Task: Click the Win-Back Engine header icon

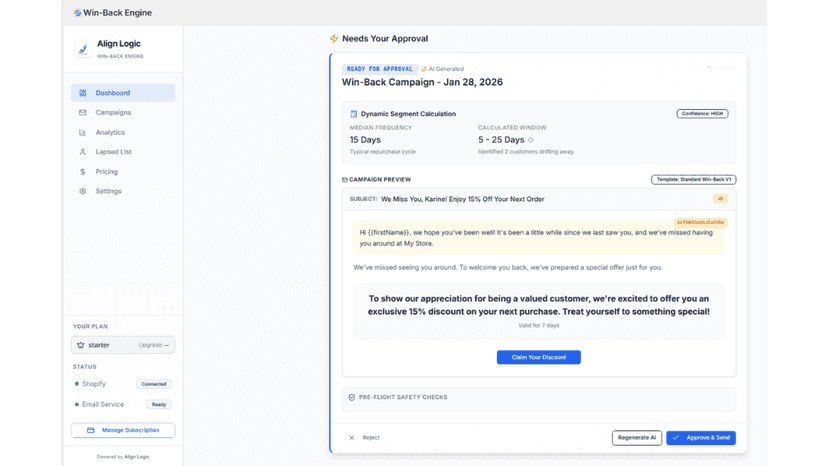Action: (78, 13)
